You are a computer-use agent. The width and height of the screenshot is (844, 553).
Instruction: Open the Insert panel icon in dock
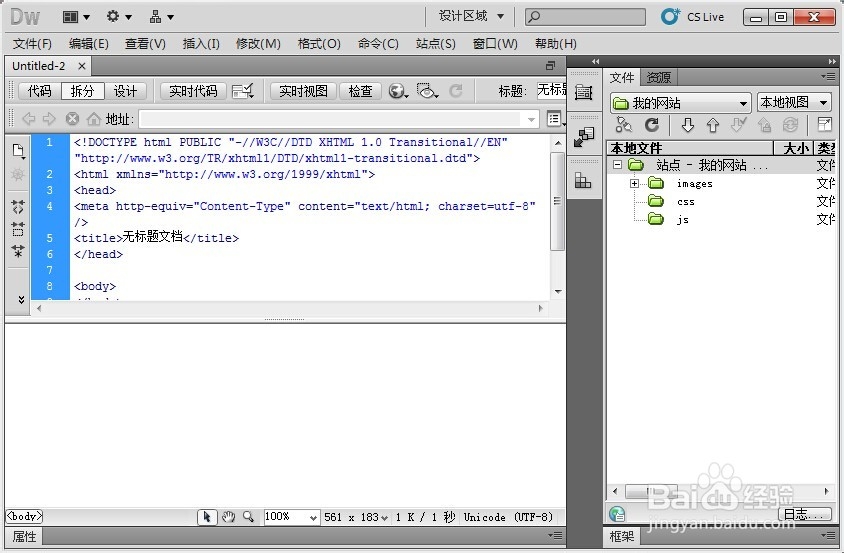583,92
